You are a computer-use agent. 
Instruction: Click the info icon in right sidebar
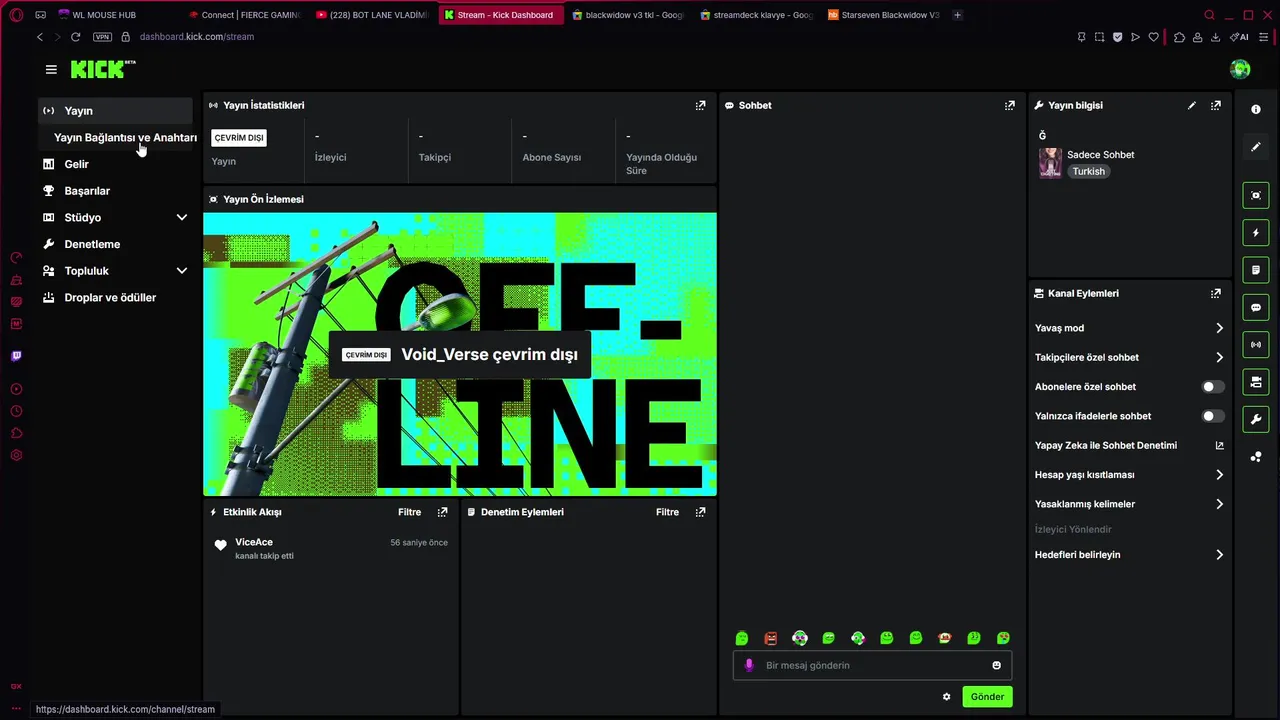1256,109
